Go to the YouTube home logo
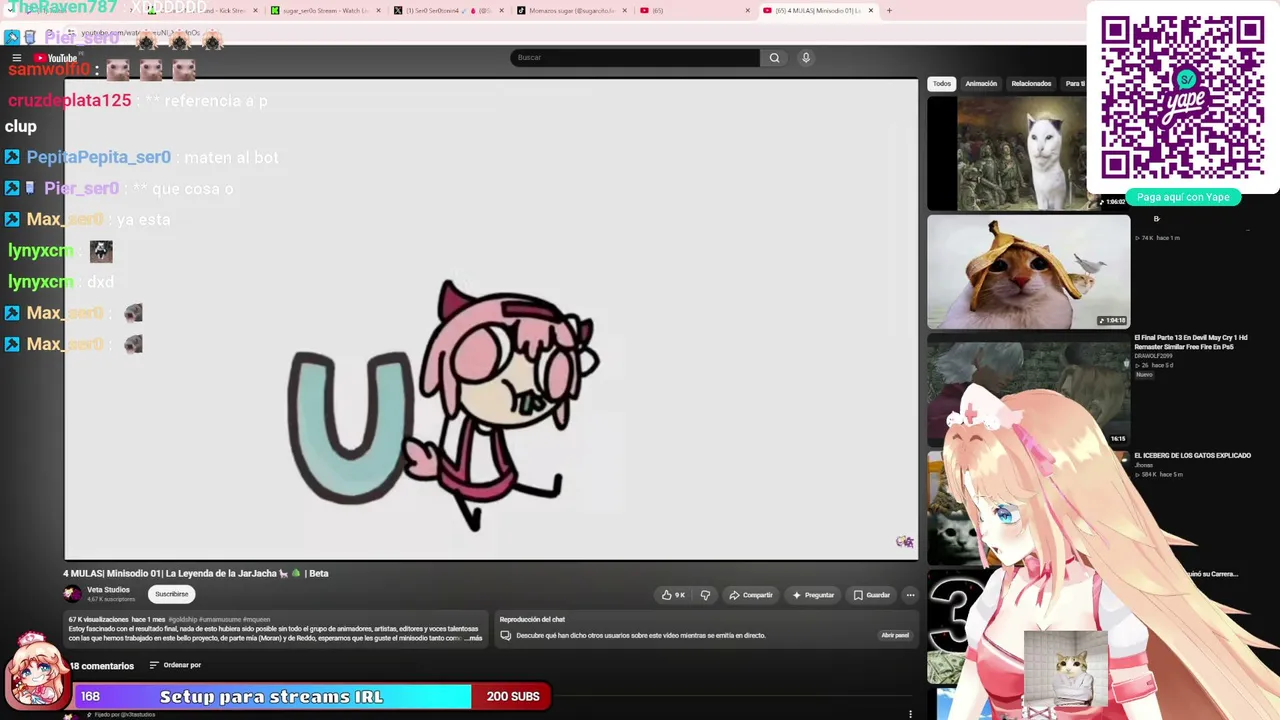 click(56, 58)
